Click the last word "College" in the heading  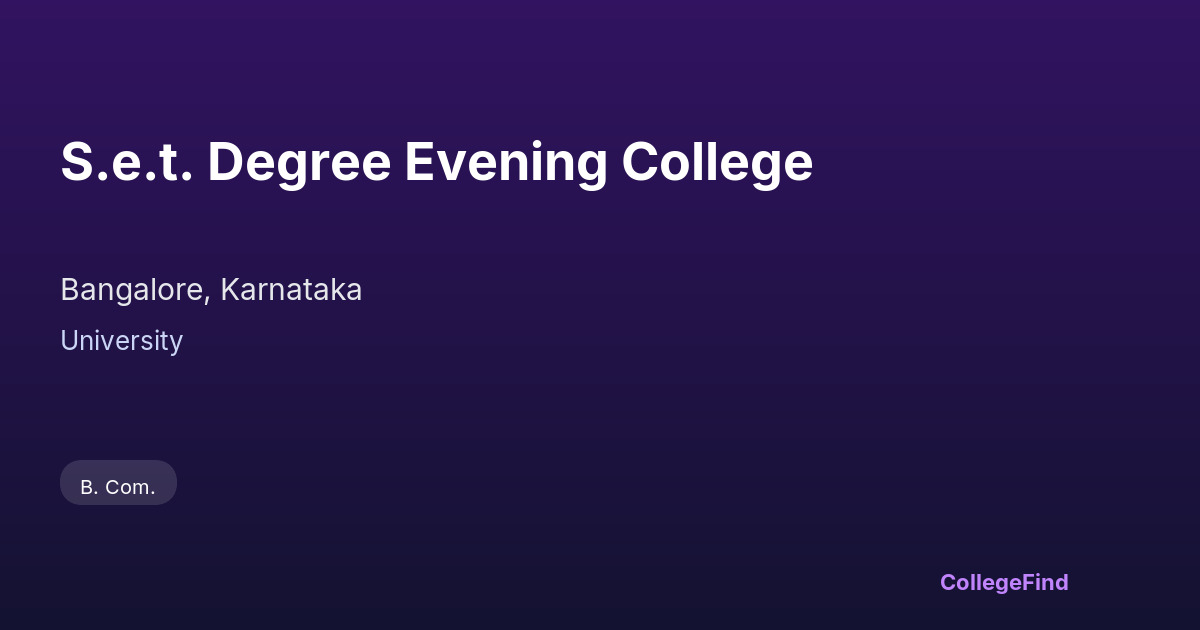716,162
